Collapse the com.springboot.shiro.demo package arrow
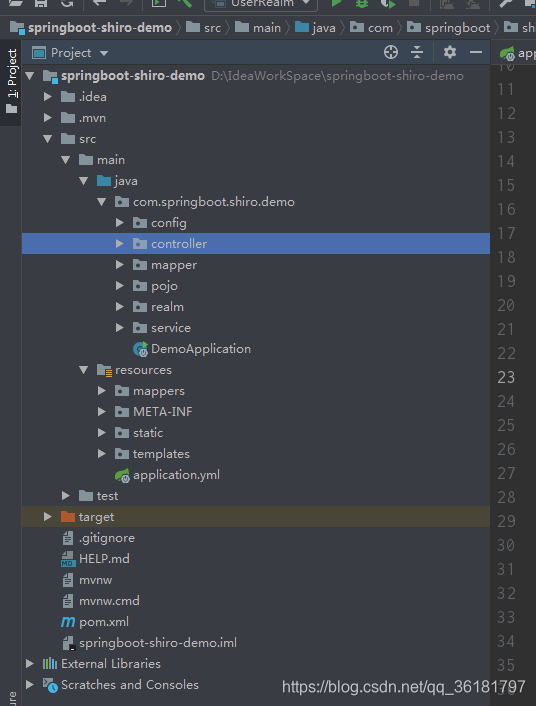This screenshot has width=536, height=706. 102,202
